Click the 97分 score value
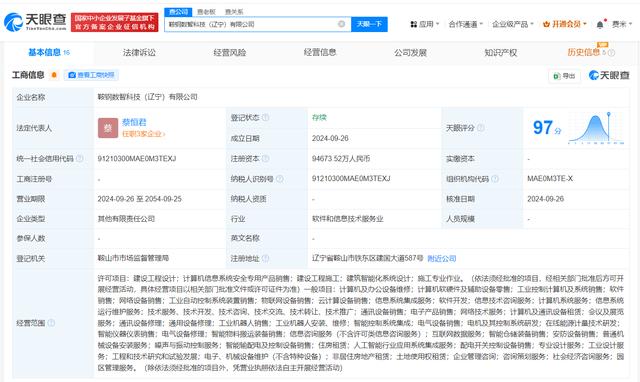Image resolution: width=640 pixels, height=382 pixels. pyautogui.click(x=547, y=128)
